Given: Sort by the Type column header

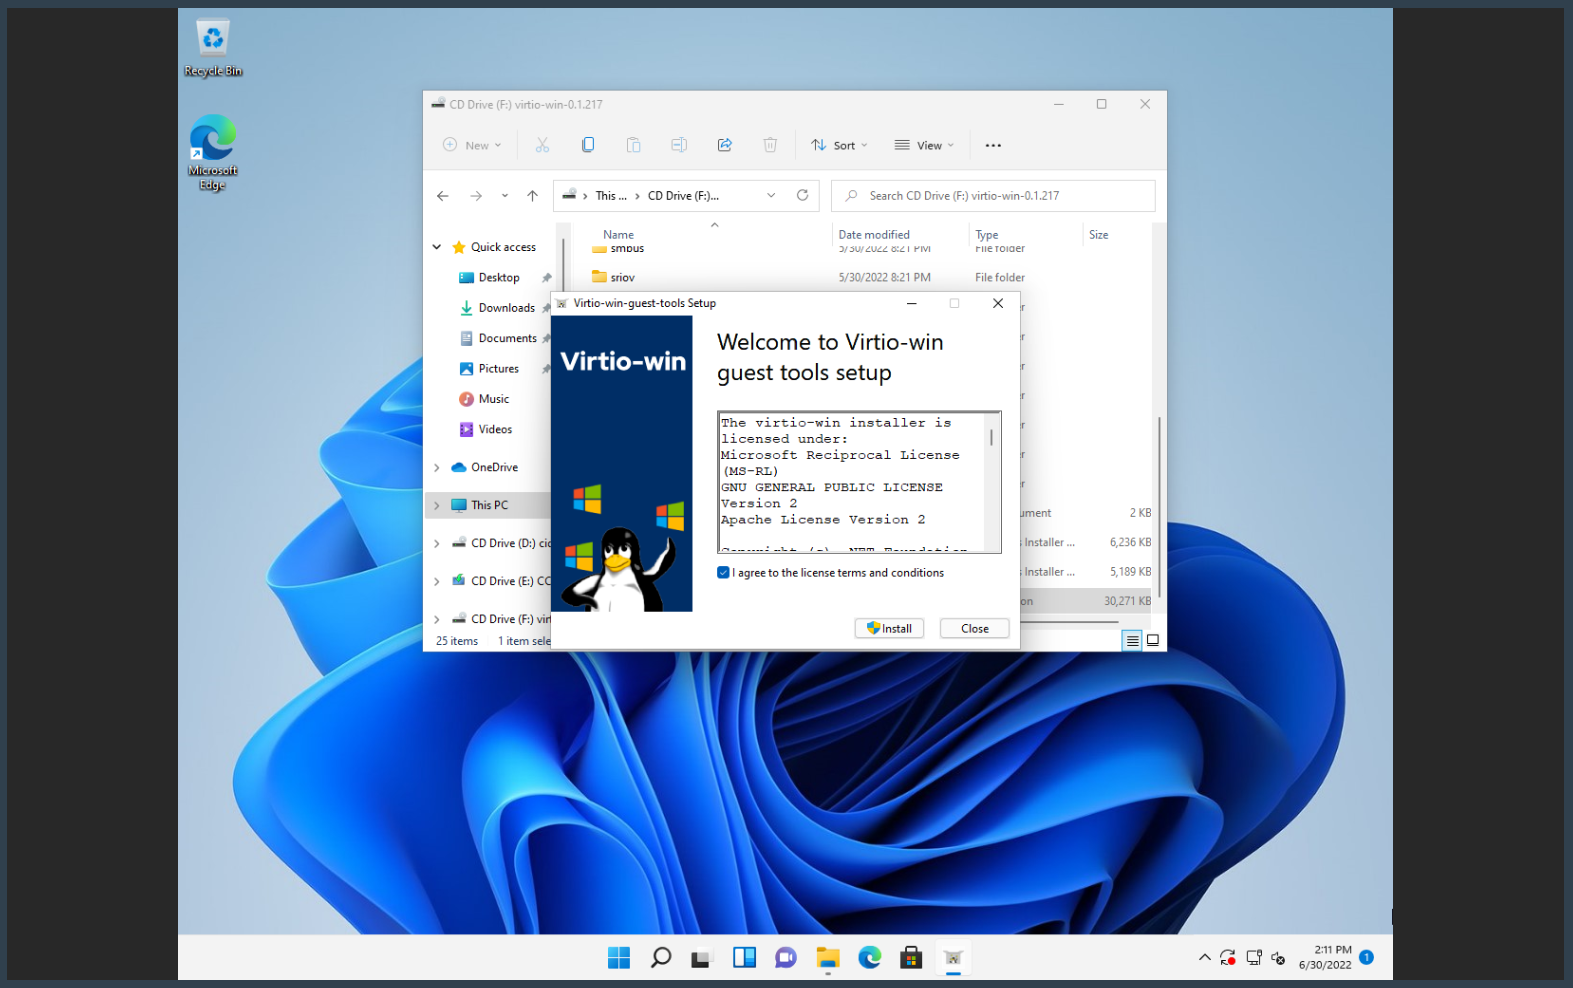Looking at the screenshot, I should point(987,235).
